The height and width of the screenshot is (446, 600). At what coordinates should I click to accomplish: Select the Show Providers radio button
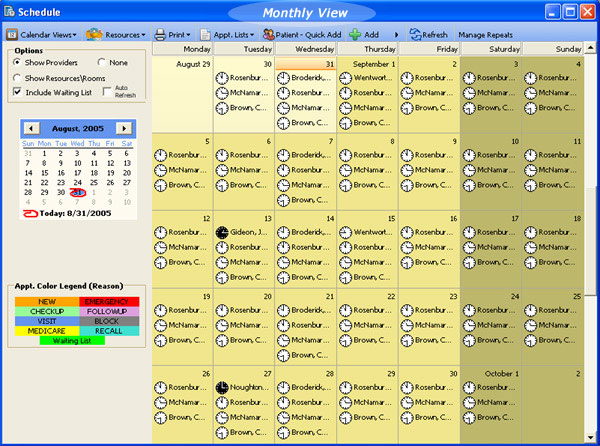tap(17, 62)
